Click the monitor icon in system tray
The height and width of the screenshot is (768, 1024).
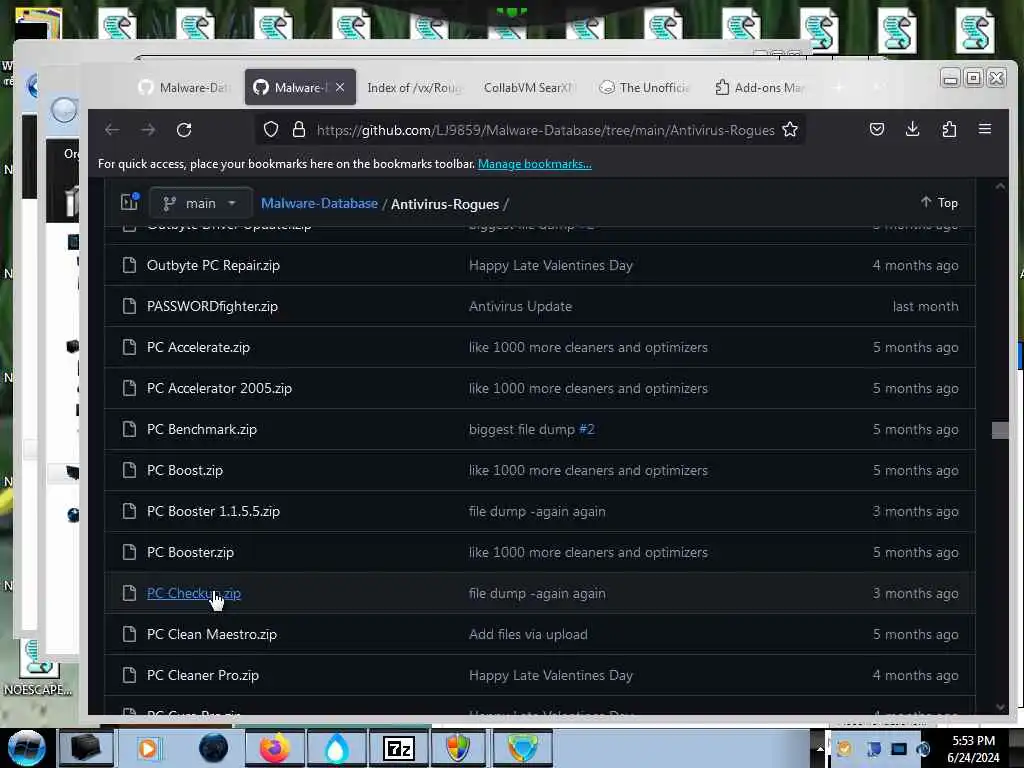click(x=899, y=749)
